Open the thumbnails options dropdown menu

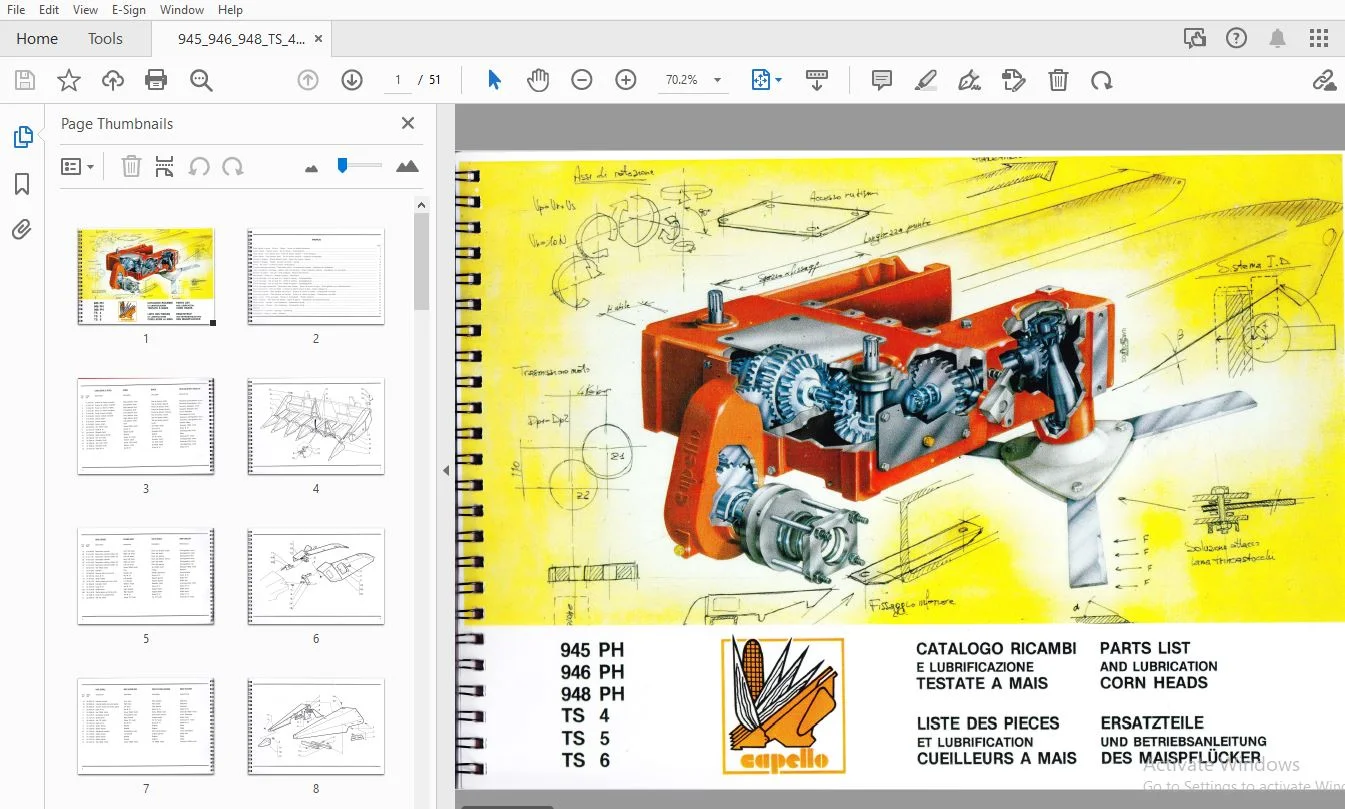[x=78, y=167]
